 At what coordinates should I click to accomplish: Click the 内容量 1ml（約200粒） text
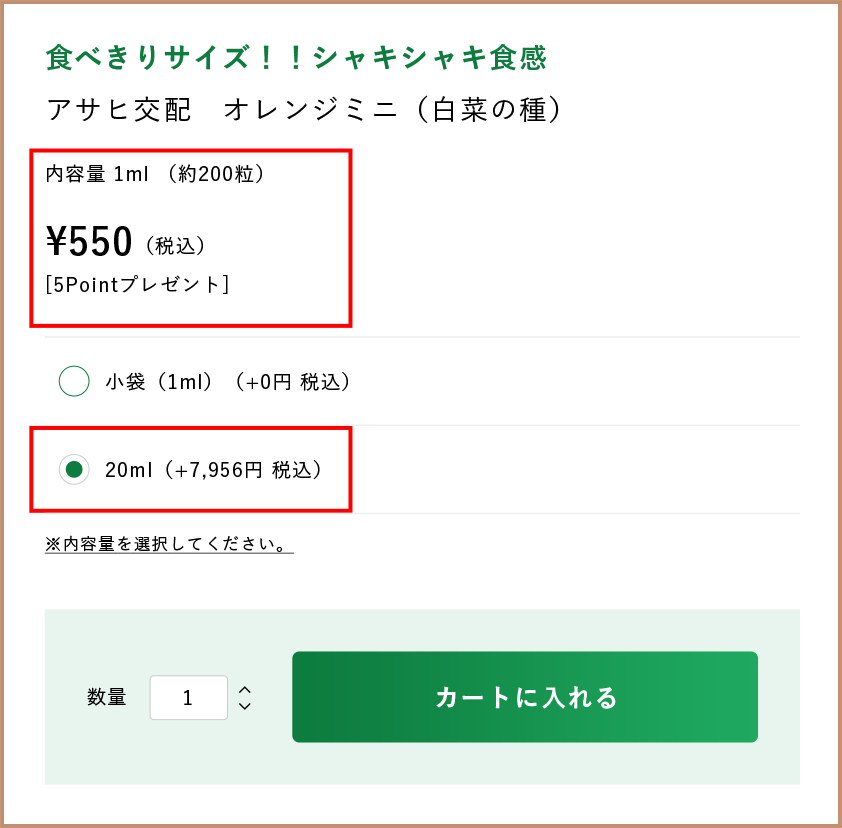pyautogui.click(x=155, y=174)
